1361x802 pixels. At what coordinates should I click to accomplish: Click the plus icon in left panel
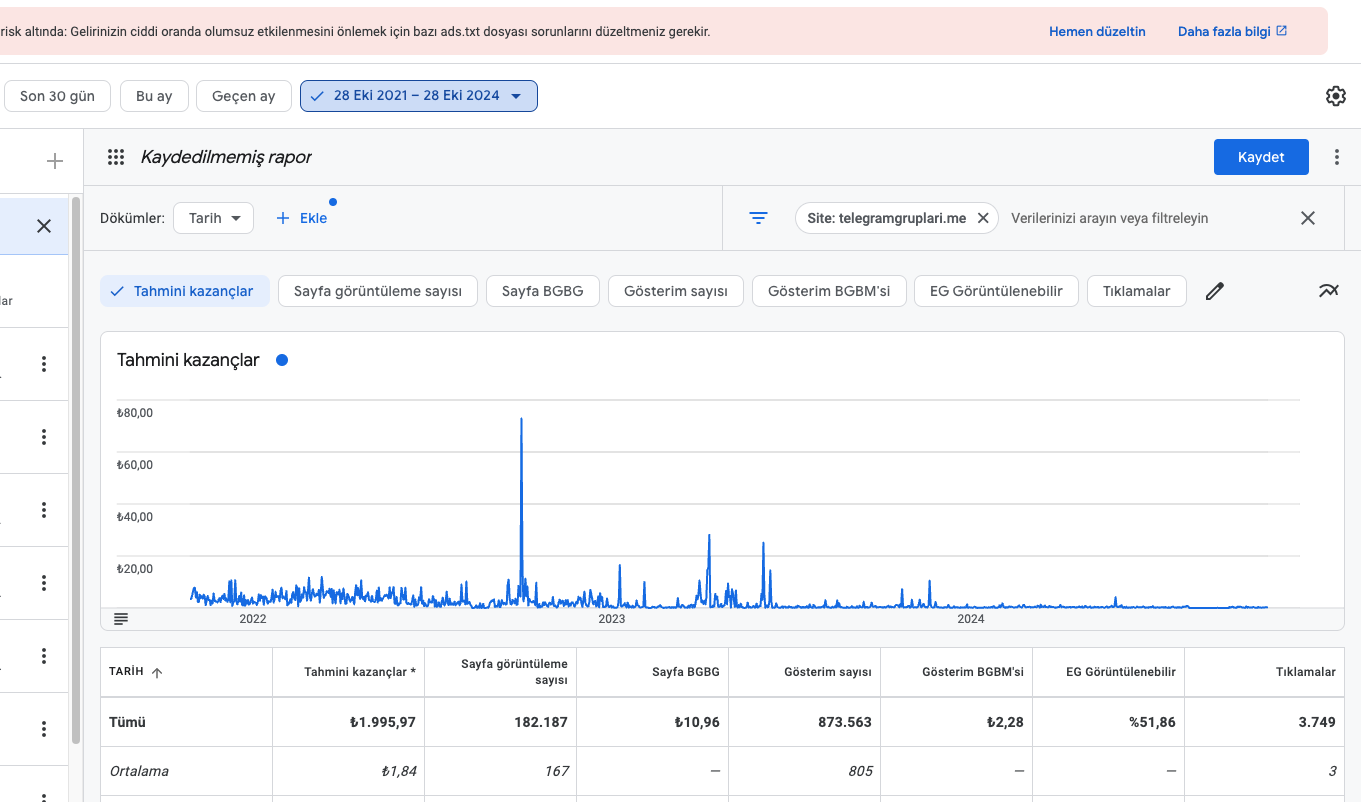coord(55,161)
